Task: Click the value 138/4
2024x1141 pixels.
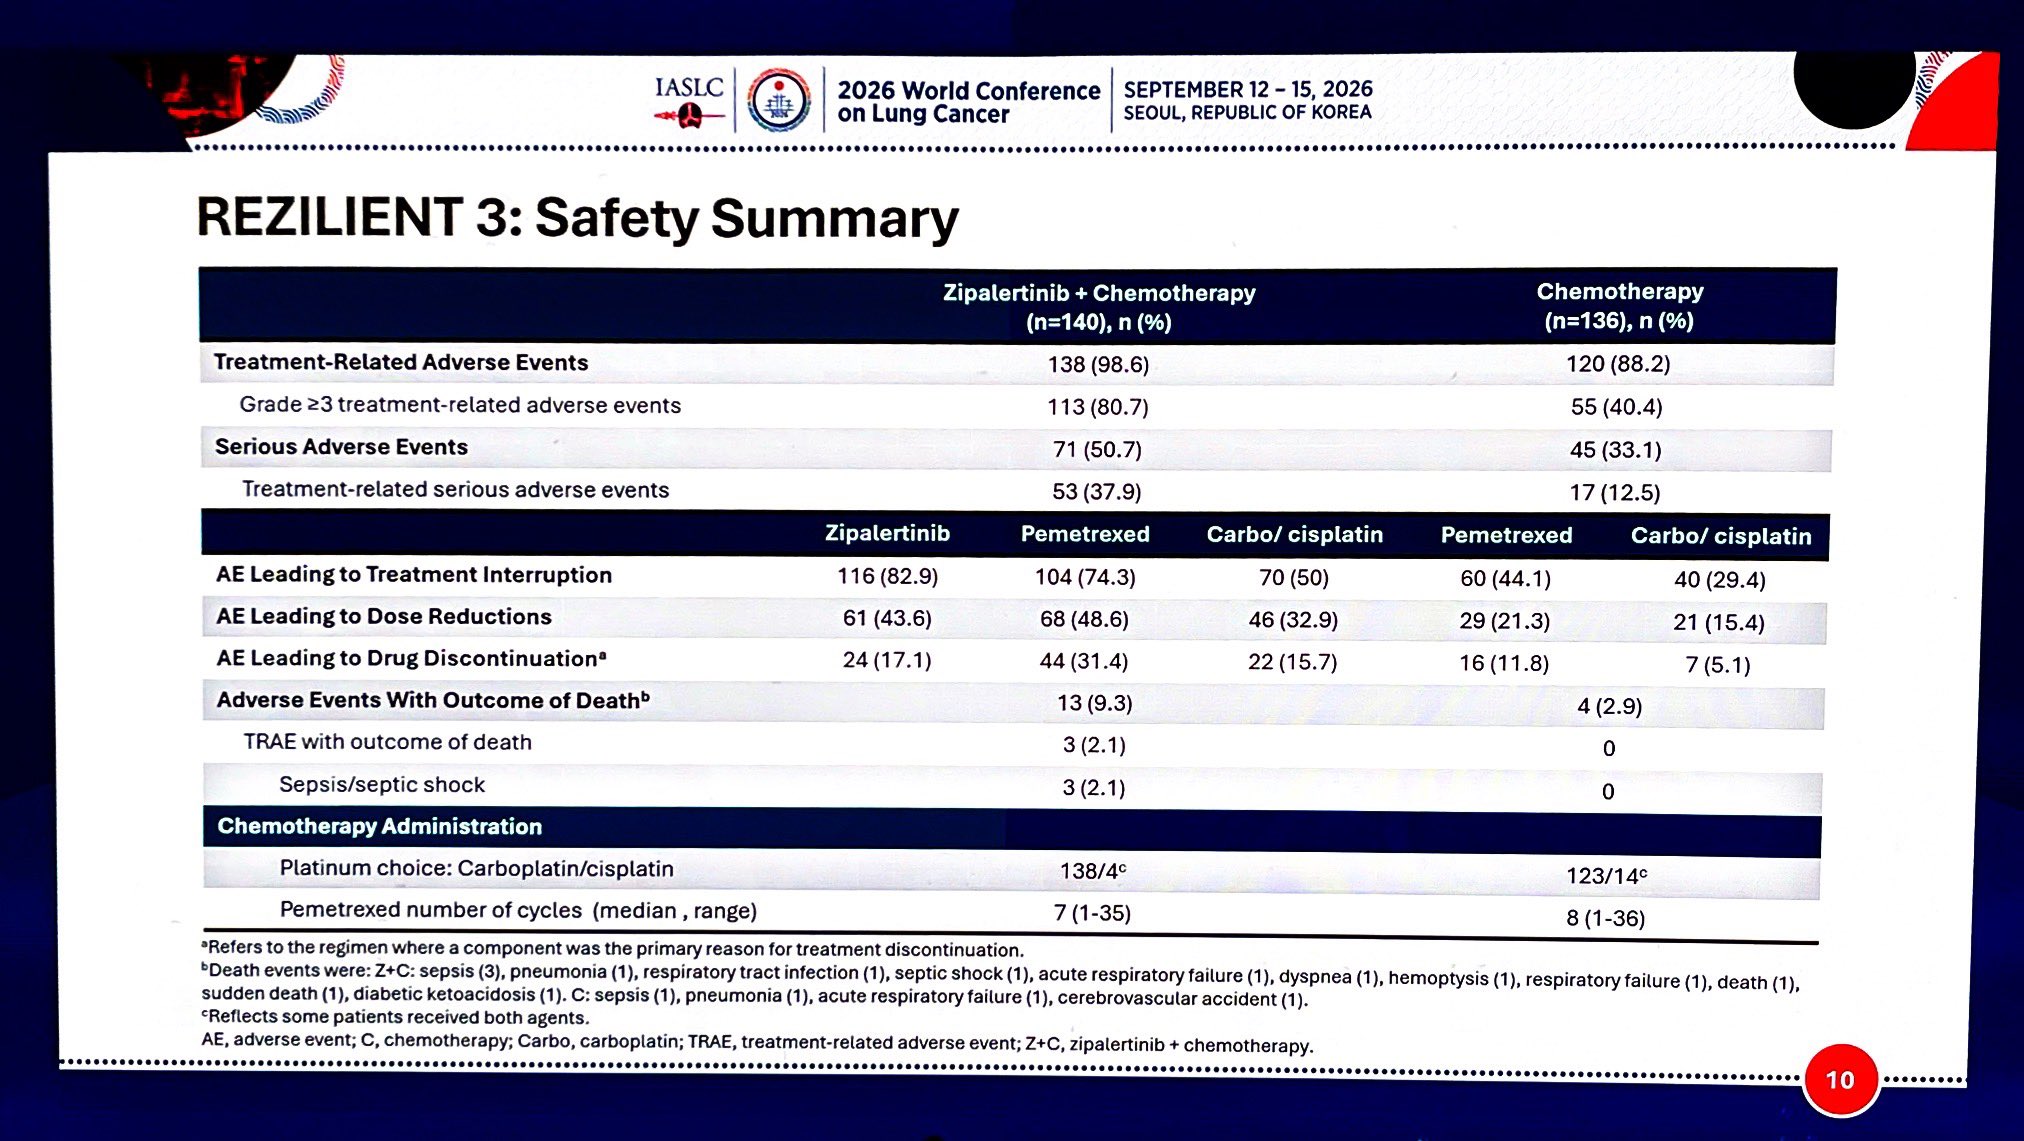Action: pyautogui.click(x=1093, y=871)
